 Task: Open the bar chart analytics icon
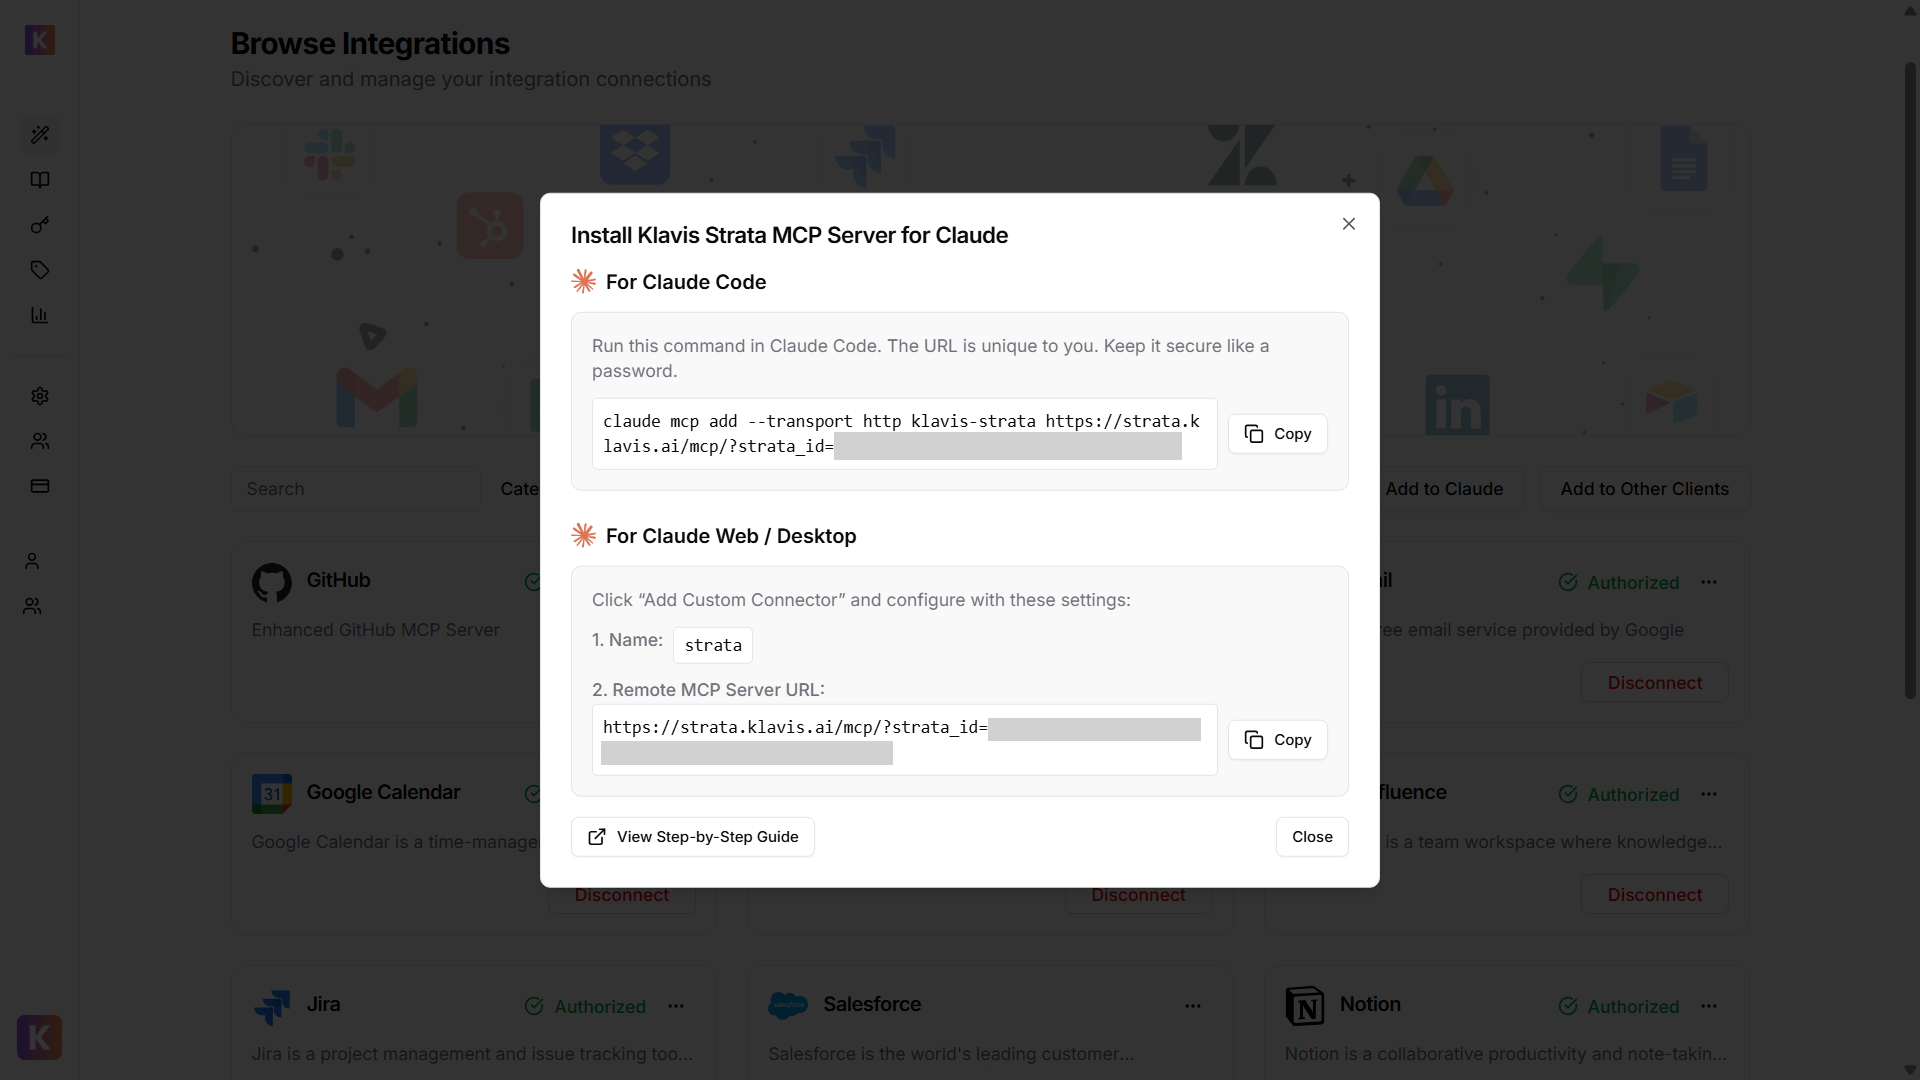tap(40, 315)
